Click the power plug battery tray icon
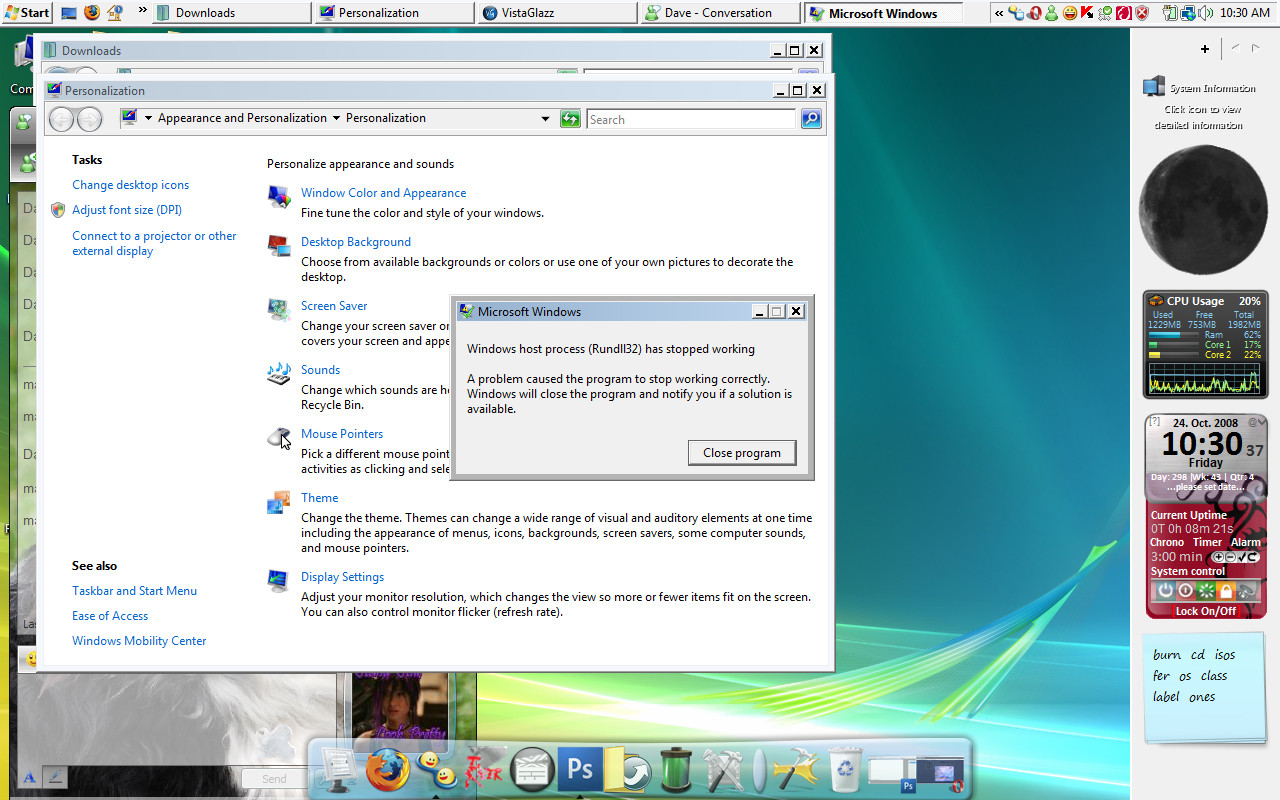This screenshot has width=1280, height=800. pos(1170,13)
